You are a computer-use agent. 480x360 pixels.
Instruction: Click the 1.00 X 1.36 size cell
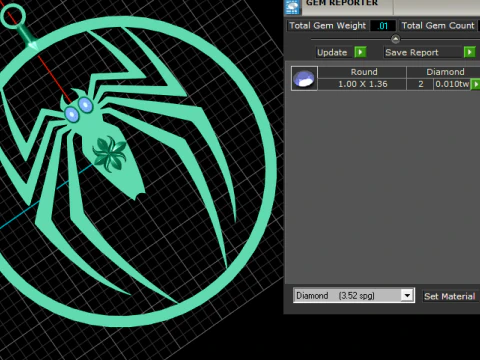[362, 84]
